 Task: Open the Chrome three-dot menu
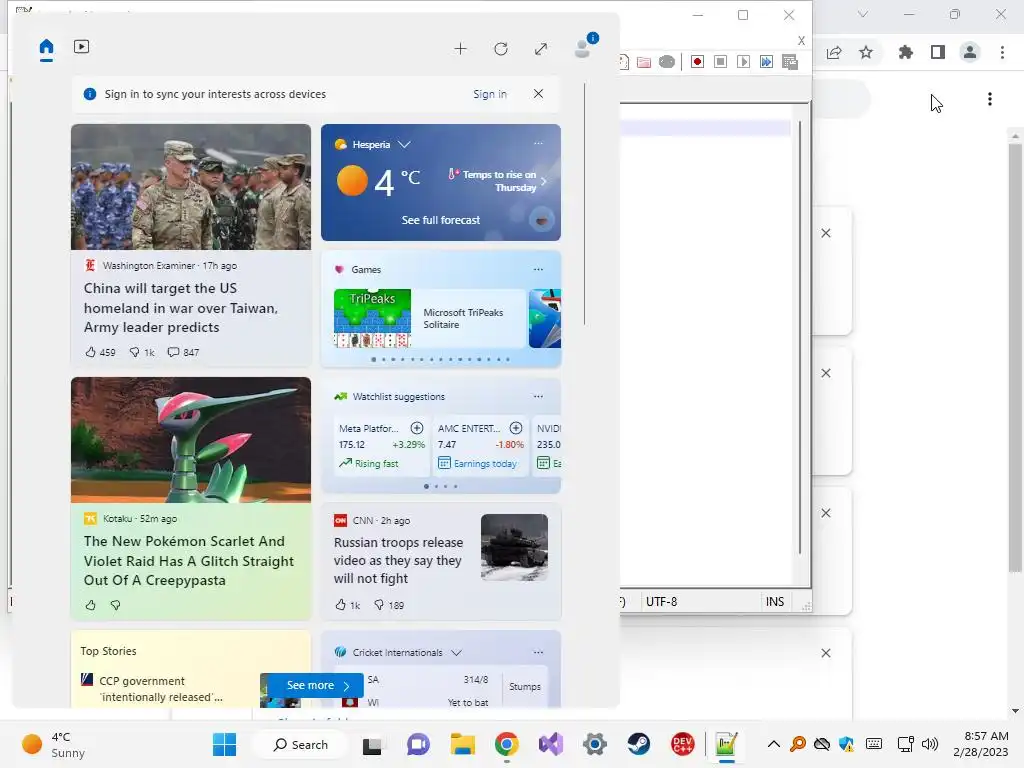click(1002, 52)
